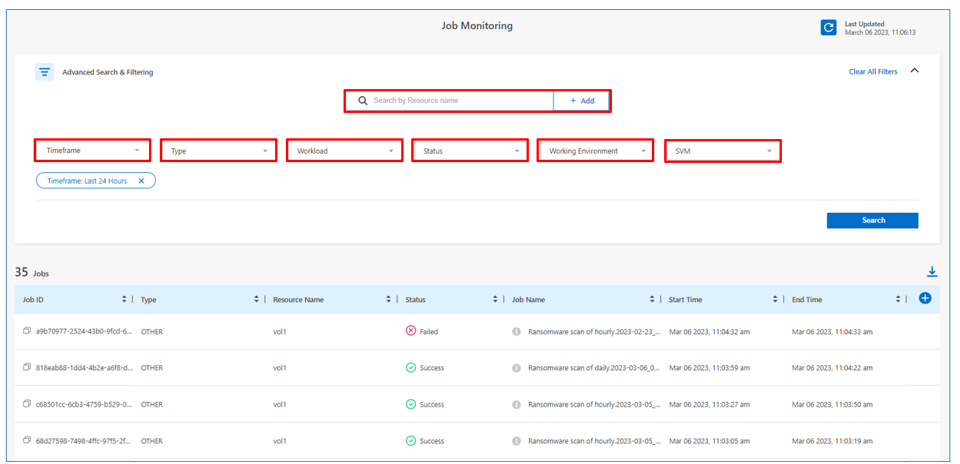Download the jobs list using download icon
This screenshot has height=464, width=960.
click(931, 272)
